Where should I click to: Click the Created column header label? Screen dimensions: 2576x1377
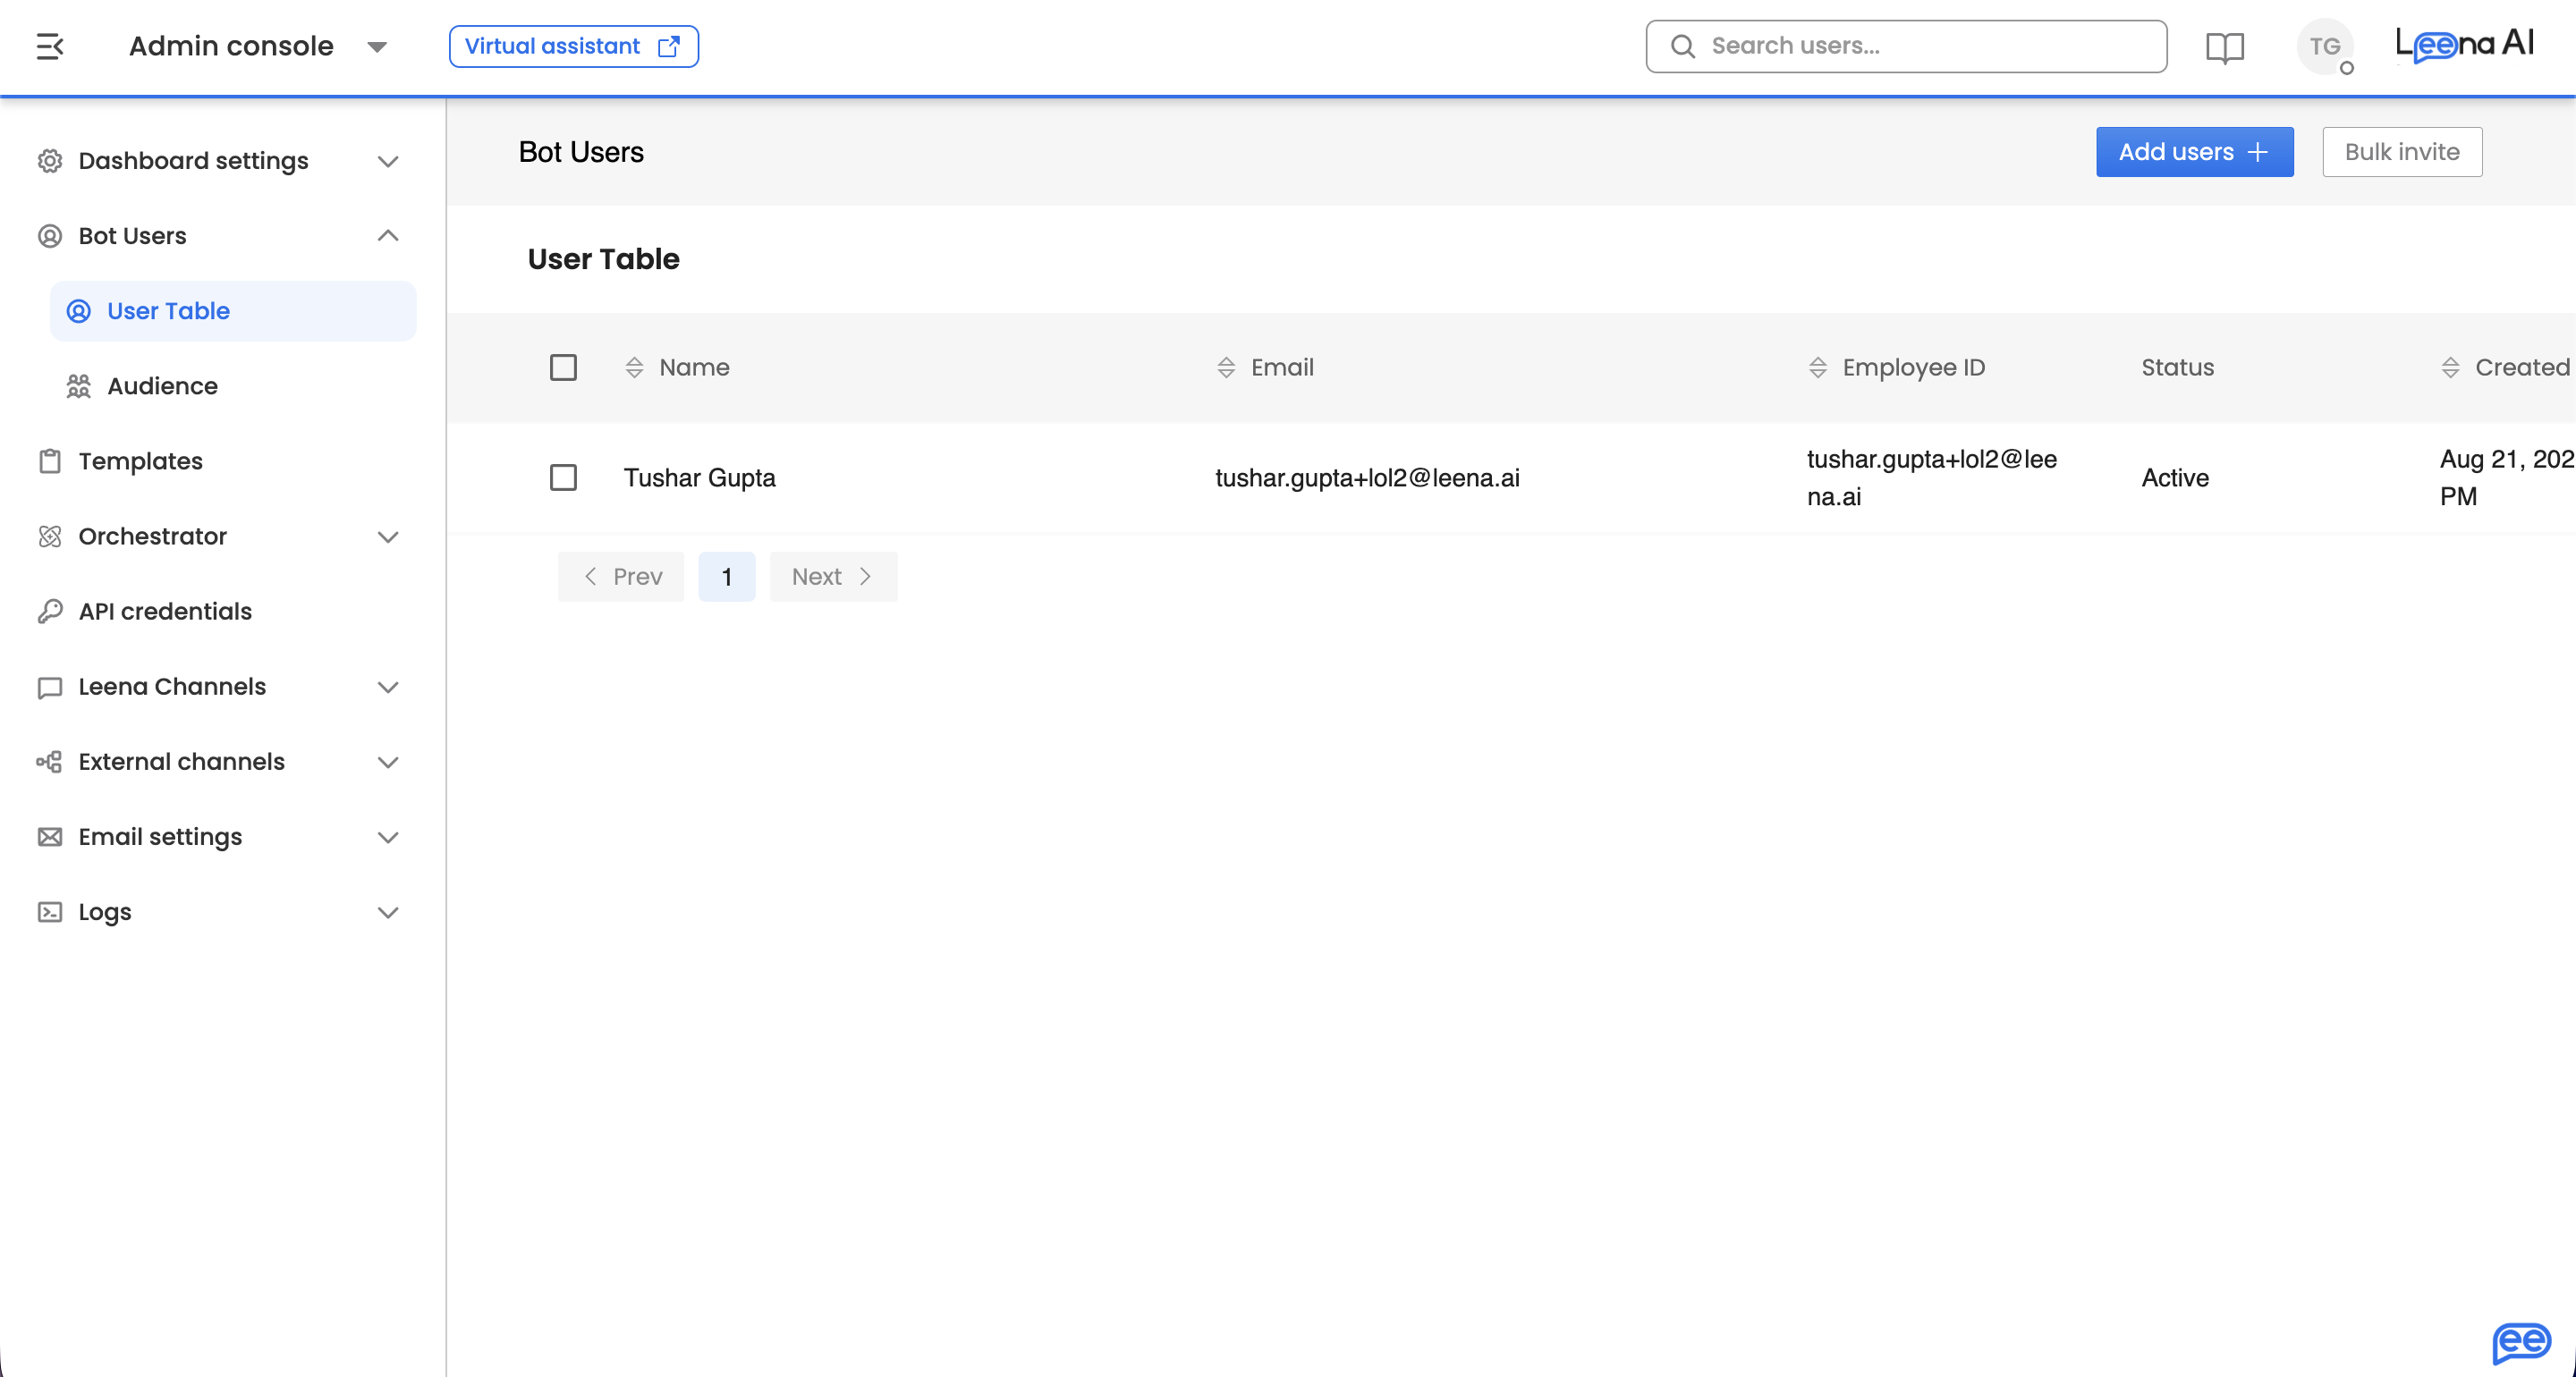tap(2522, 367)
